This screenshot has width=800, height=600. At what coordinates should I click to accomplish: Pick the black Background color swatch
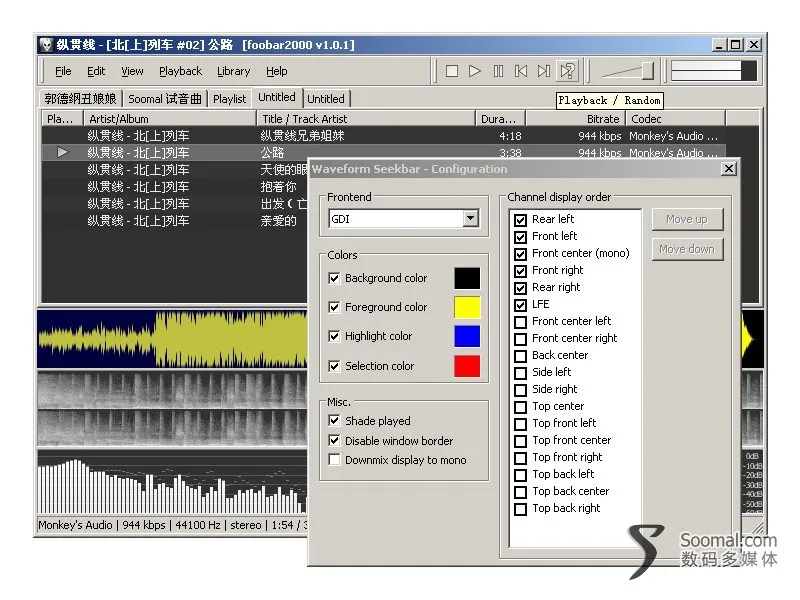[x=467, y=278]
